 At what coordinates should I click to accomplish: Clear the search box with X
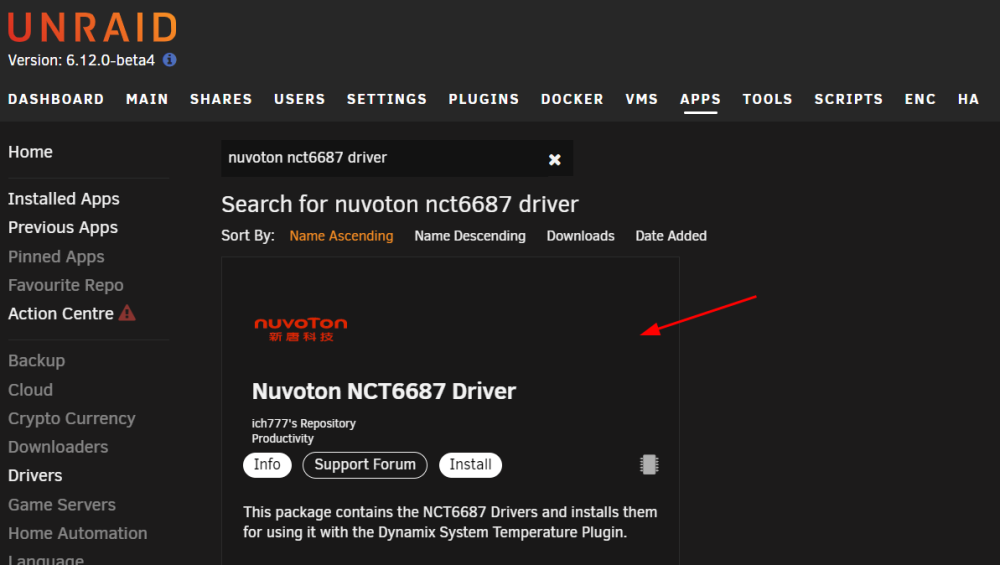point(555,159)
